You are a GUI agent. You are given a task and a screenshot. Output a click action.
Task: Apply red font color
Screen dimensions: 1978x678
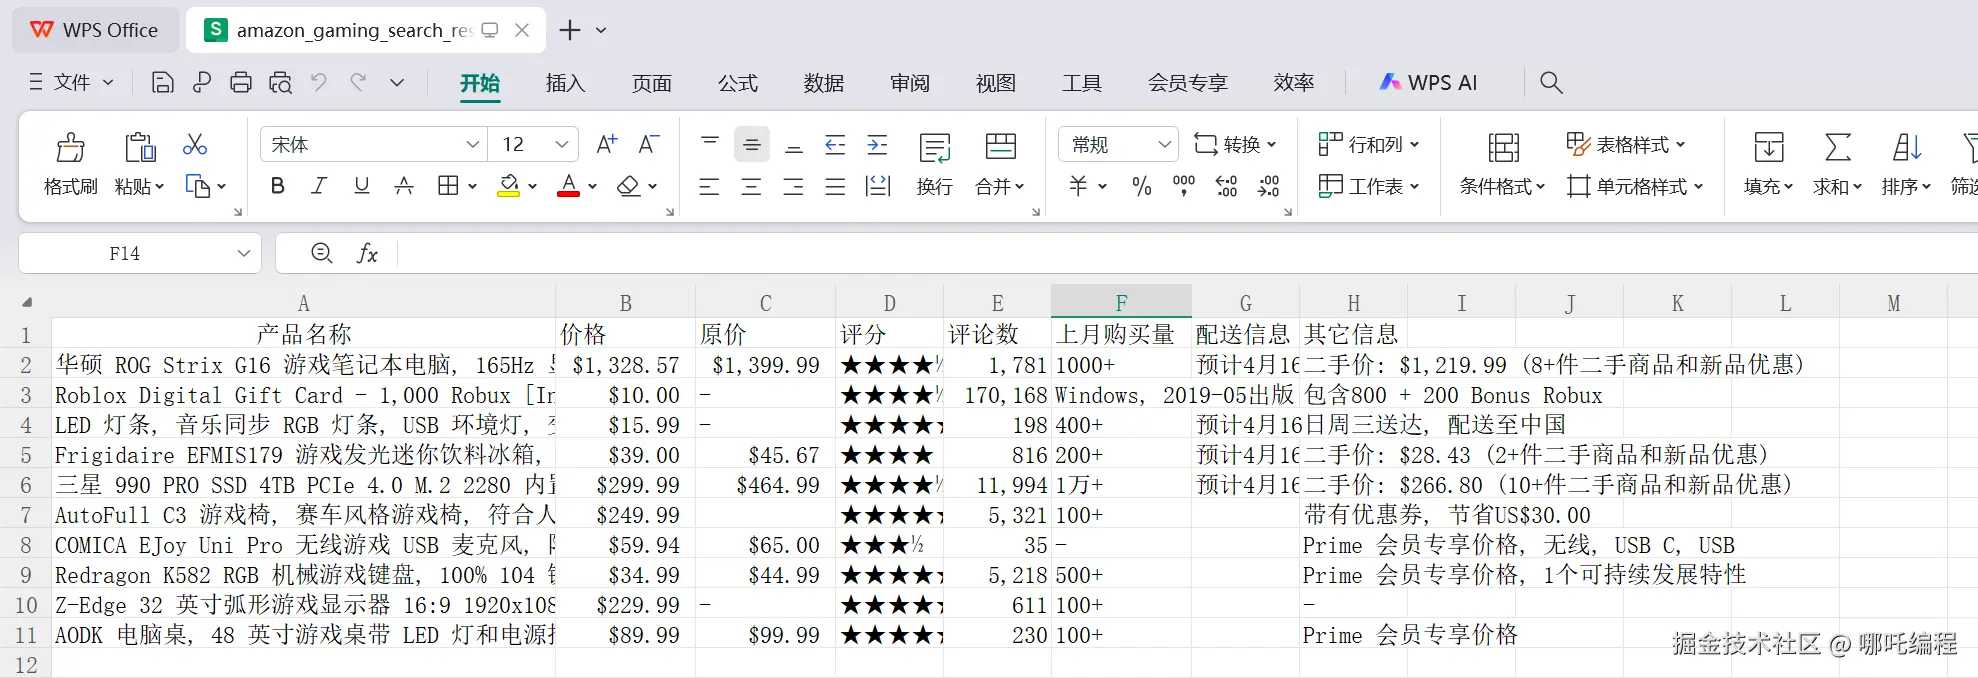(569, 186)
